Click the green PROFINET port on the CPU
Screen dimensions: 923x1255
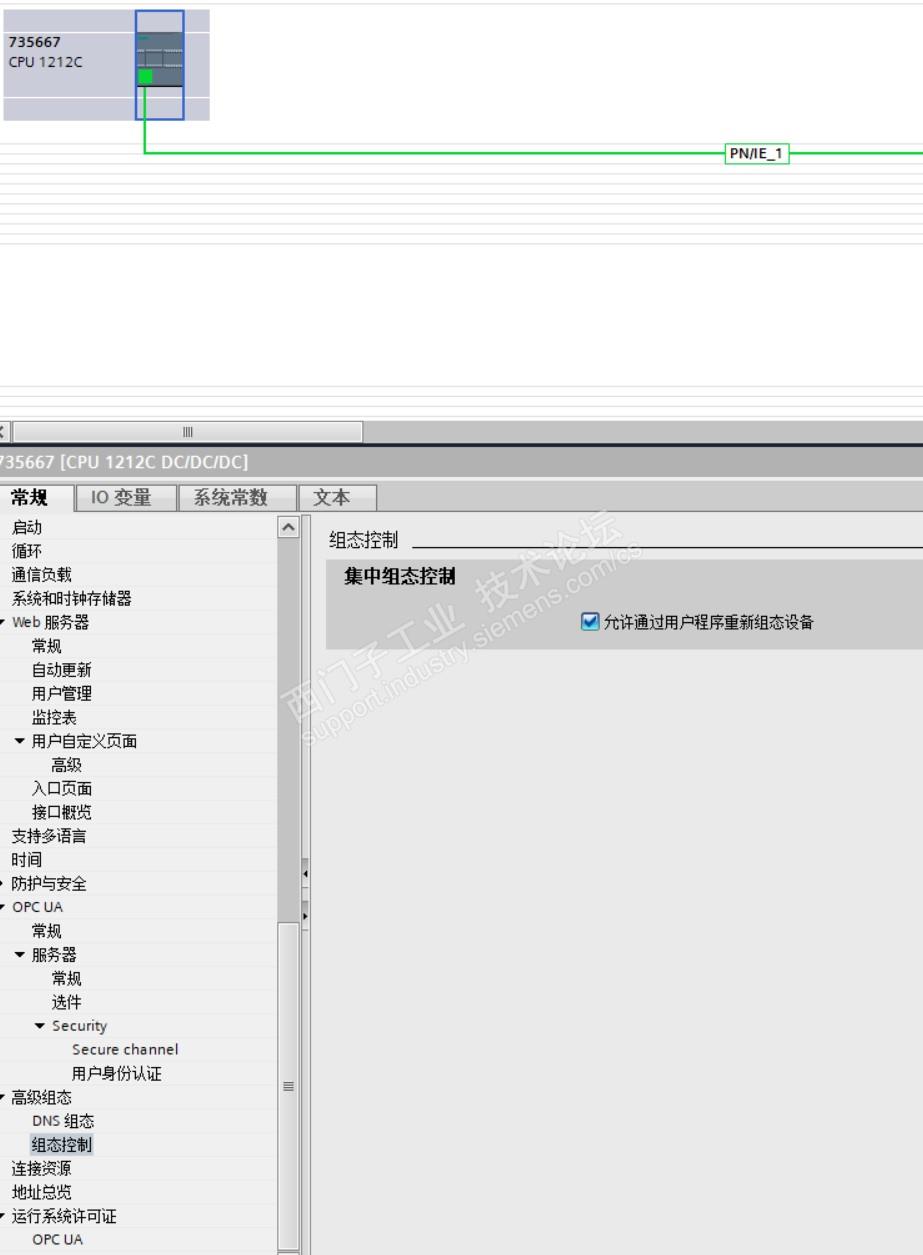click(145, 77)
